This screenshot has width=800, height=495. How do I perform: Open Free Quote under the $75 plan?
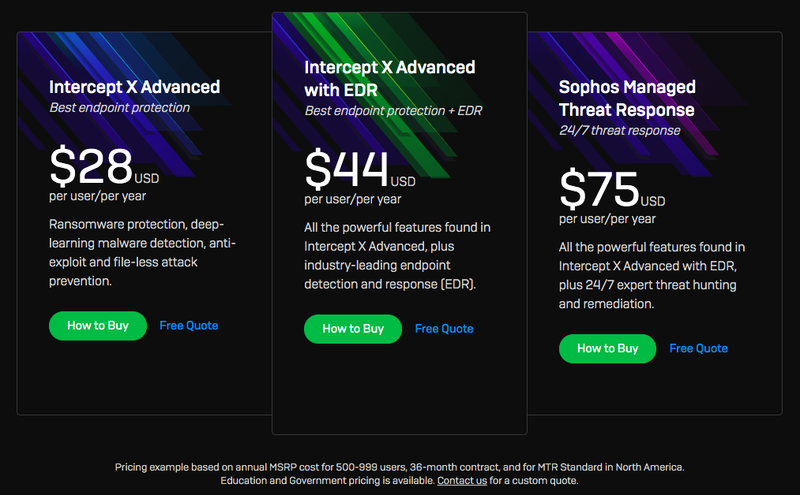click(x=698, y=349)
